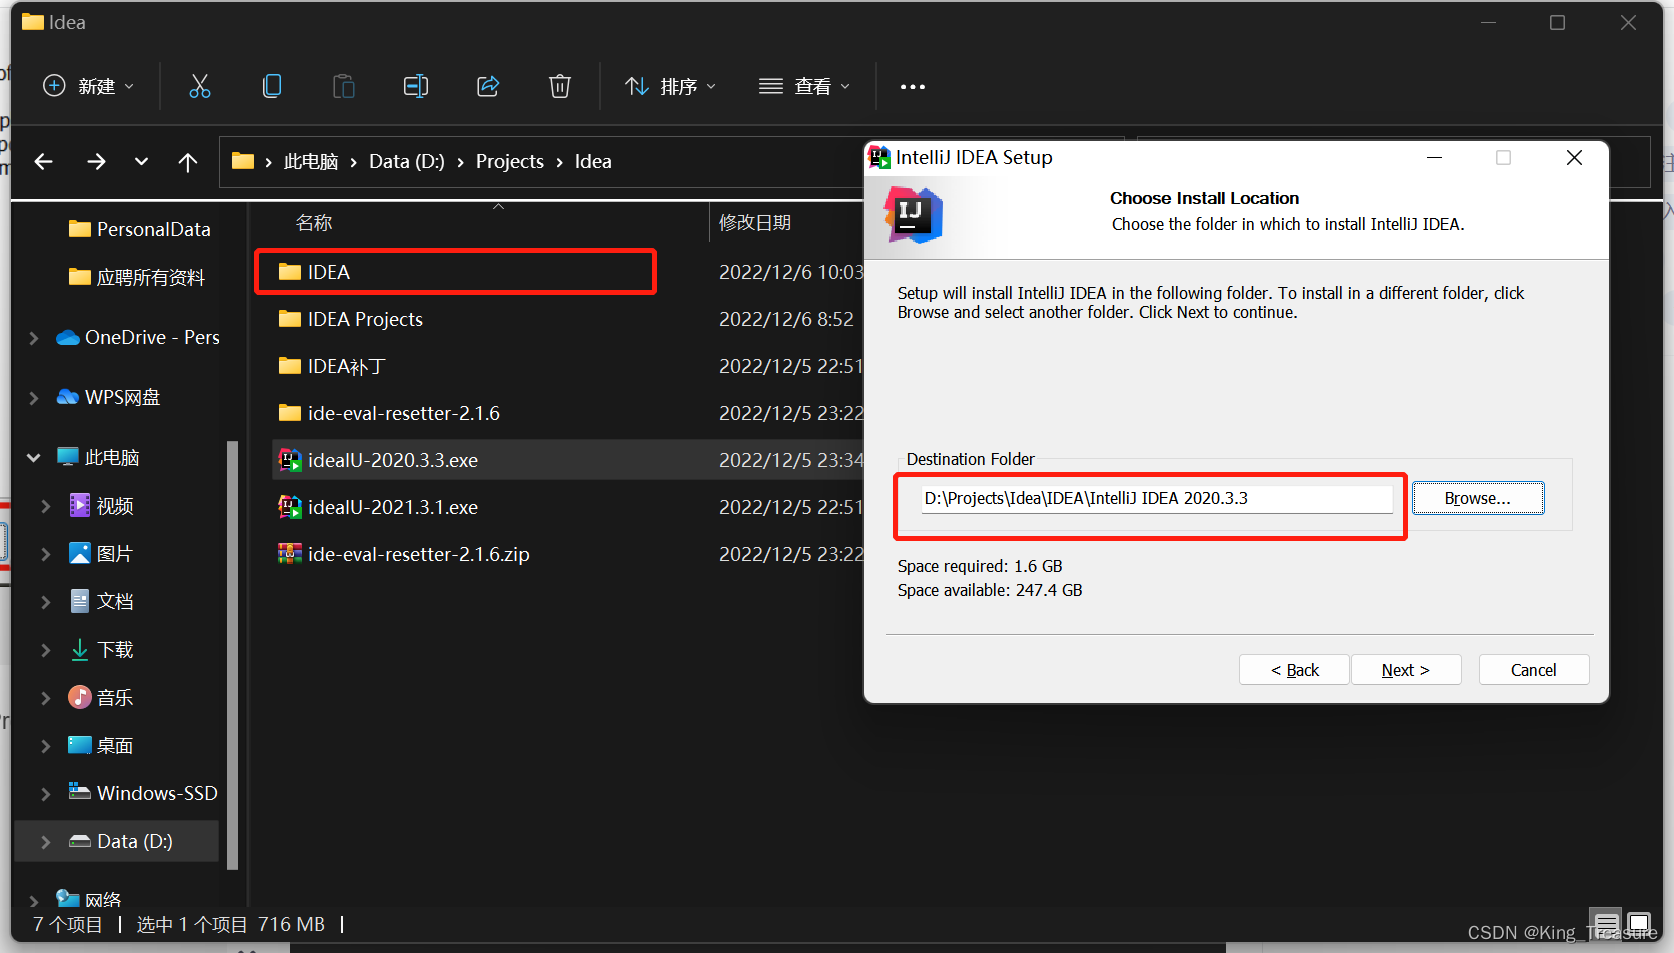Click the 下载 downloads arrow icon

coord(80,650)
